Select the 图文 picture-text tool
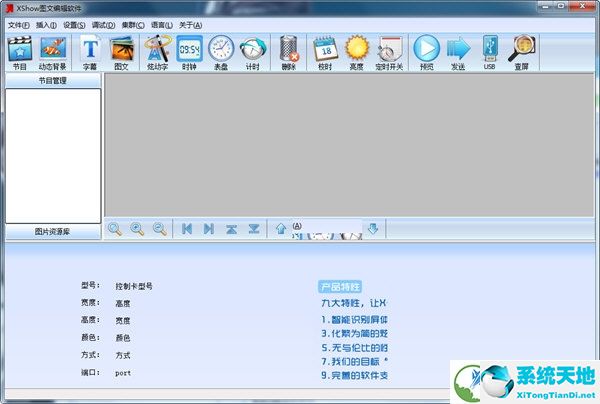The height and width of the screenshot is (404, 600). coord(122,53)
